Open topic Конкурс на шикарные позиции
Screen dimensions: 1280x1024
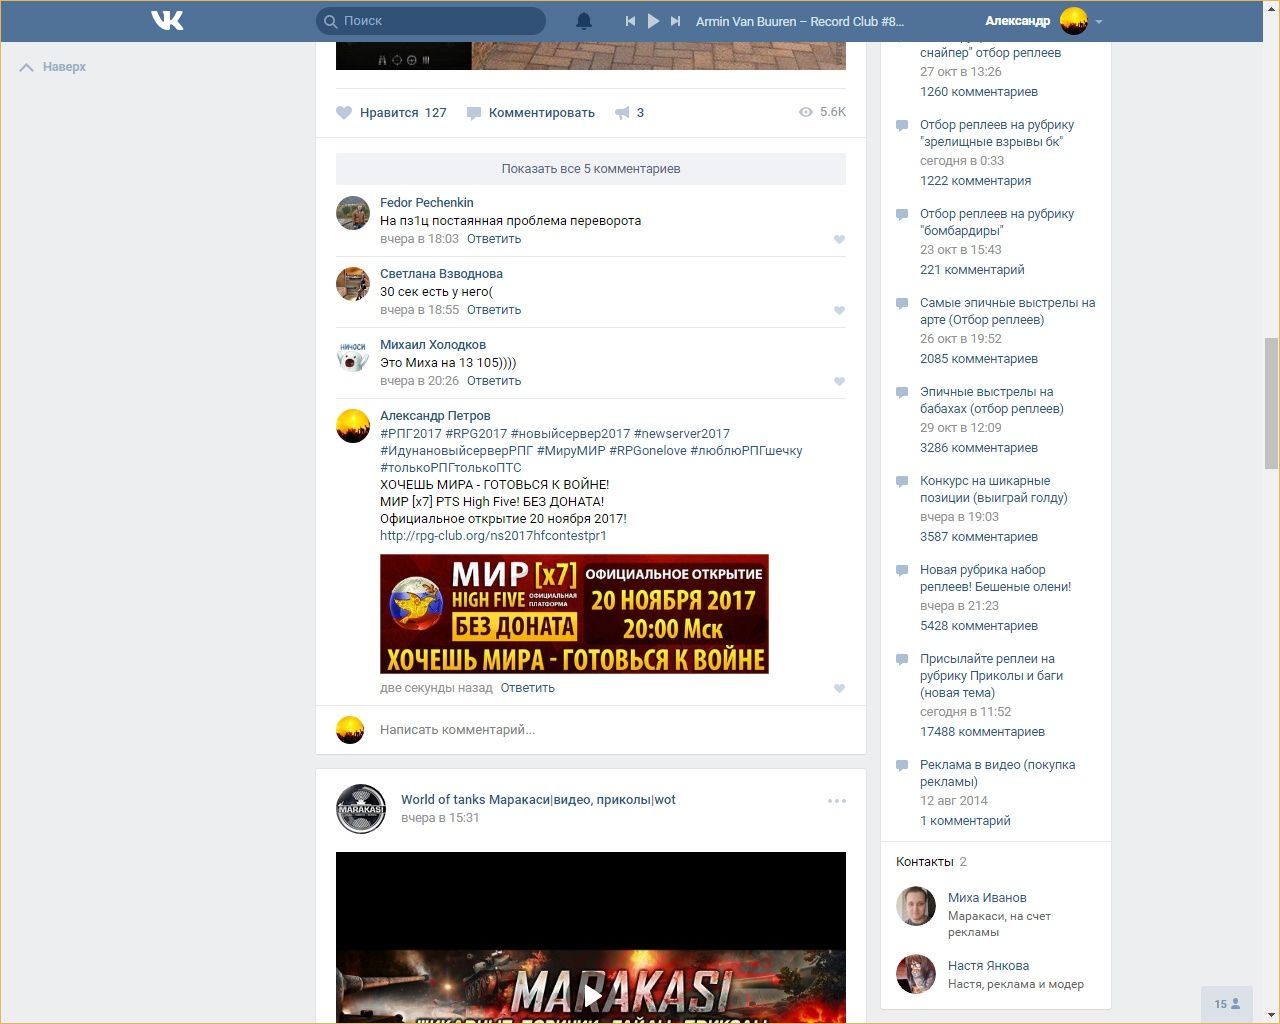[x=994, y=489]
